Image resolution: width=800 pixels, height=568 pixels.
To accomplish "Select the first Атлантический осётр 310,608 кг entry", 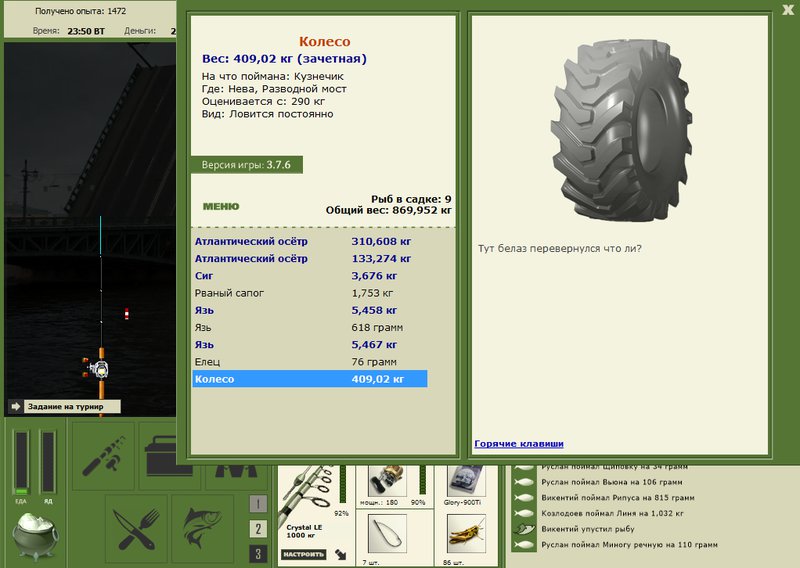I will [309, 241].
